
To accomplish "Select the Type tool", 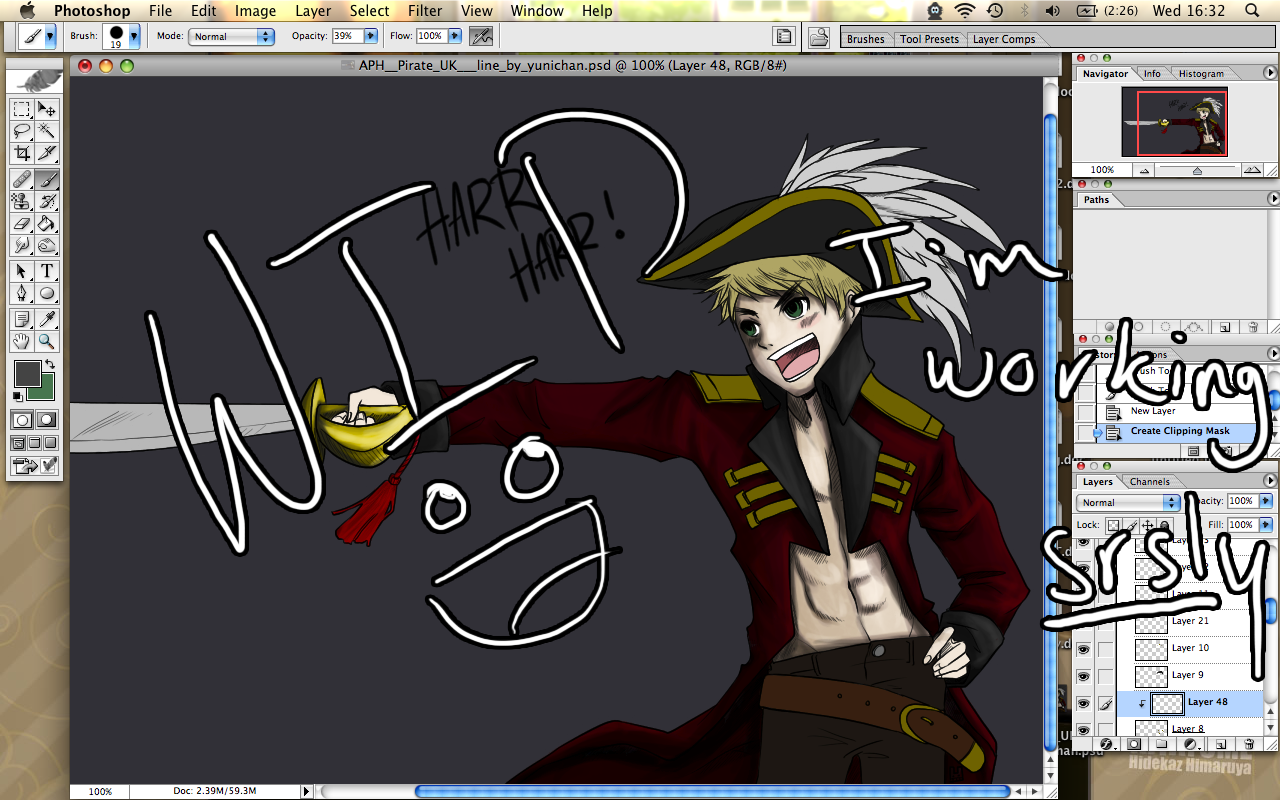I will tap(47, 271).
